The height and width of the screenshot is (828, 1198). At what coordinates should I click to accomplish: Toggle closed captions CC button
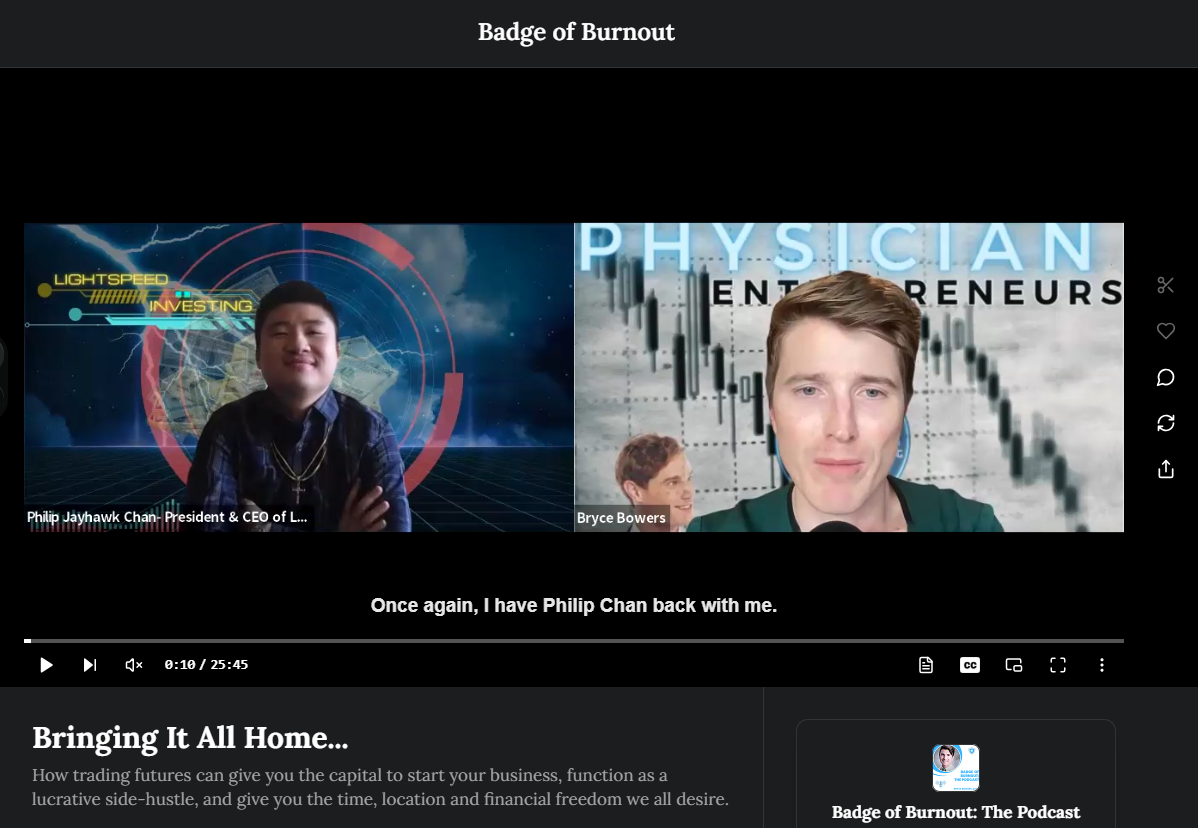970,665
